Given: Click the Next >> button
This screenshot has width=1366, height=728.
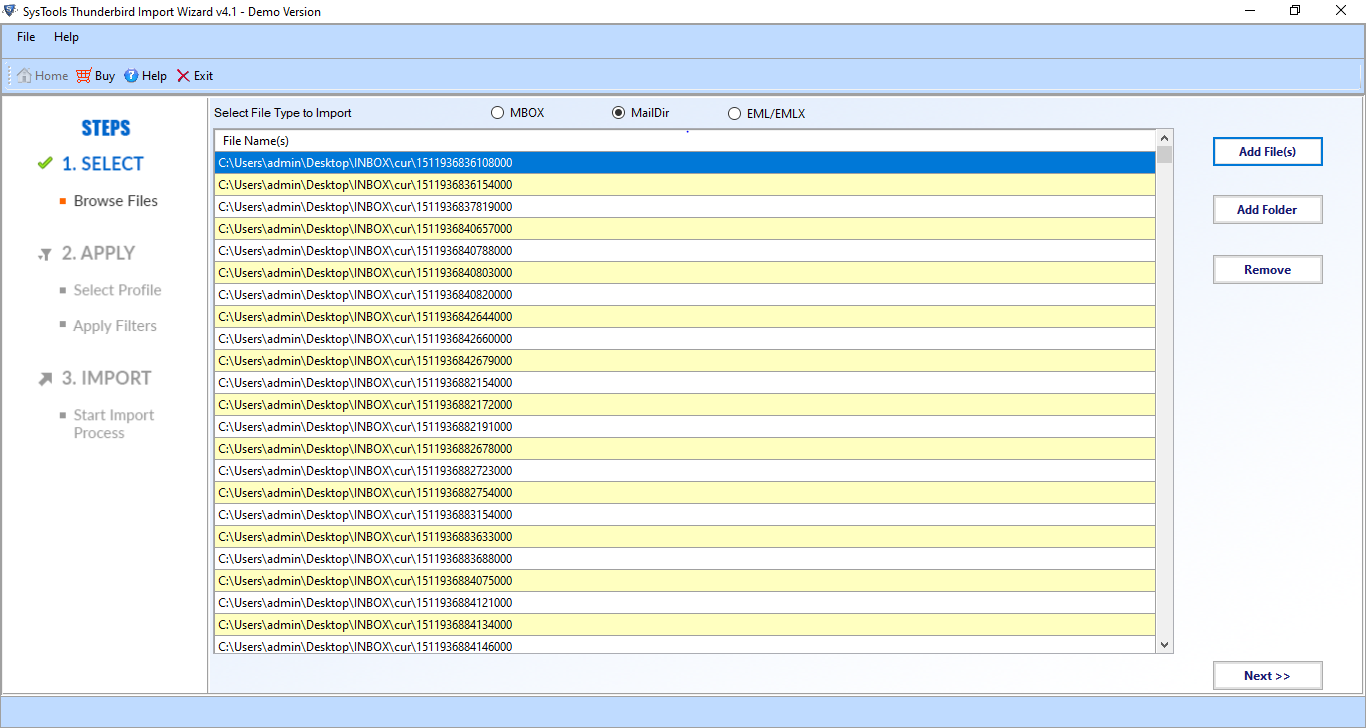Looking at the screenshot, I should pos(1267,676).
